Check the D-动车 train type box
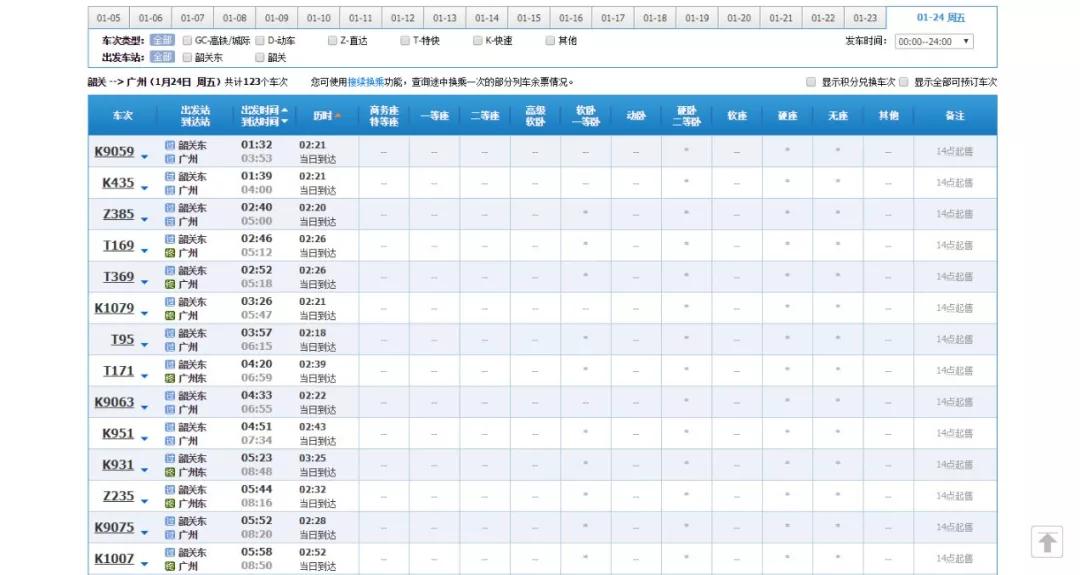Screen dimensions: 1080x575 pyautogui.click(x=260, y=41)
